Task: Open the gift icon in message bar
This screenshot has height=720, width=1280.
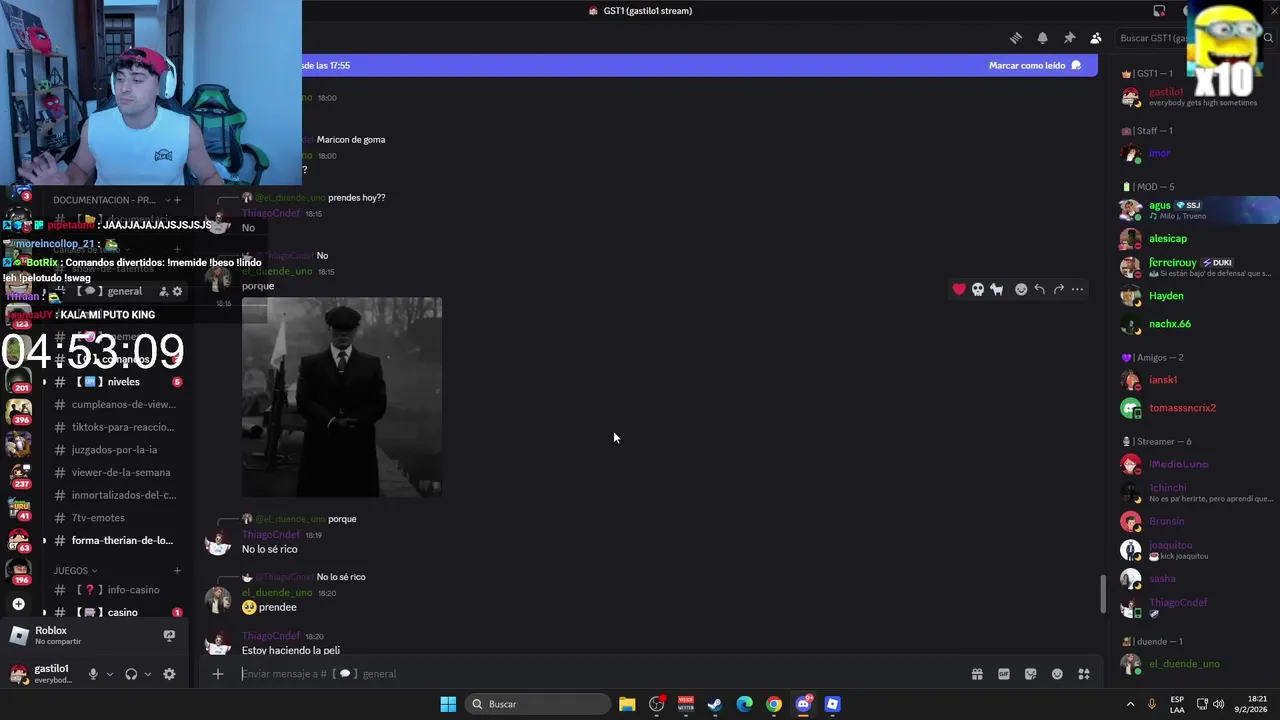Action: coord(977,674)
